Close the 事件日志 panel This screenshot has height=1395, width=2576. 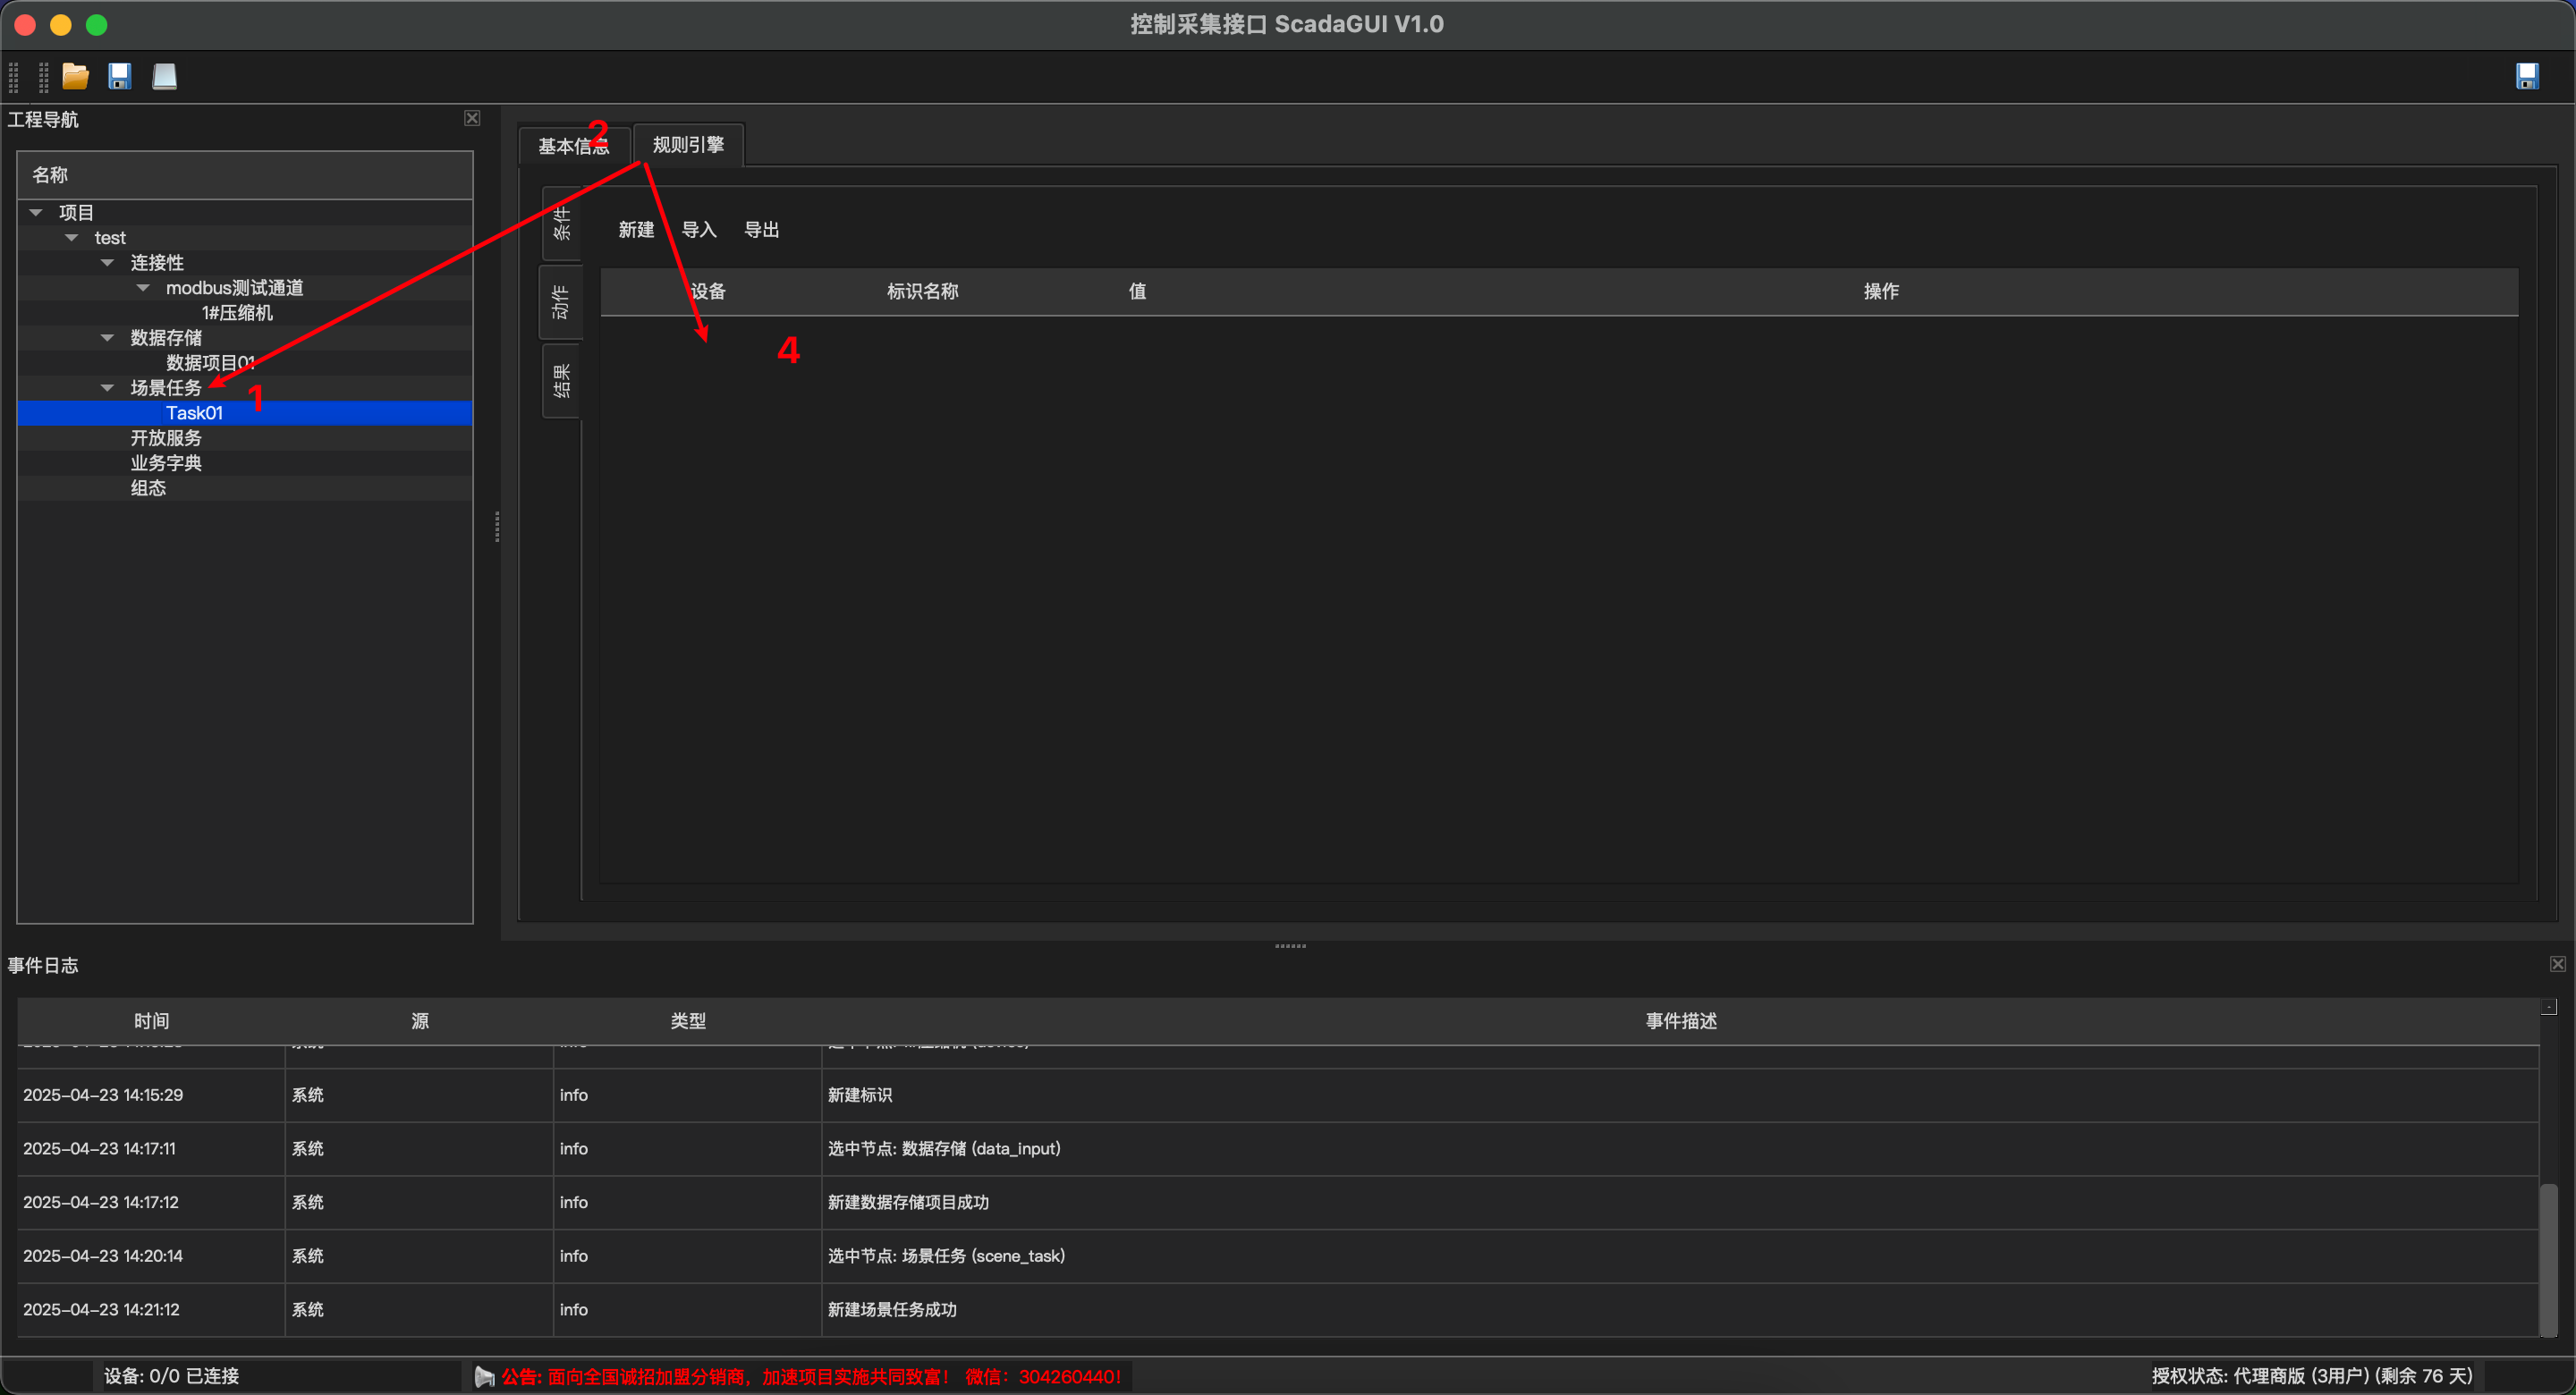point(2557,964)
